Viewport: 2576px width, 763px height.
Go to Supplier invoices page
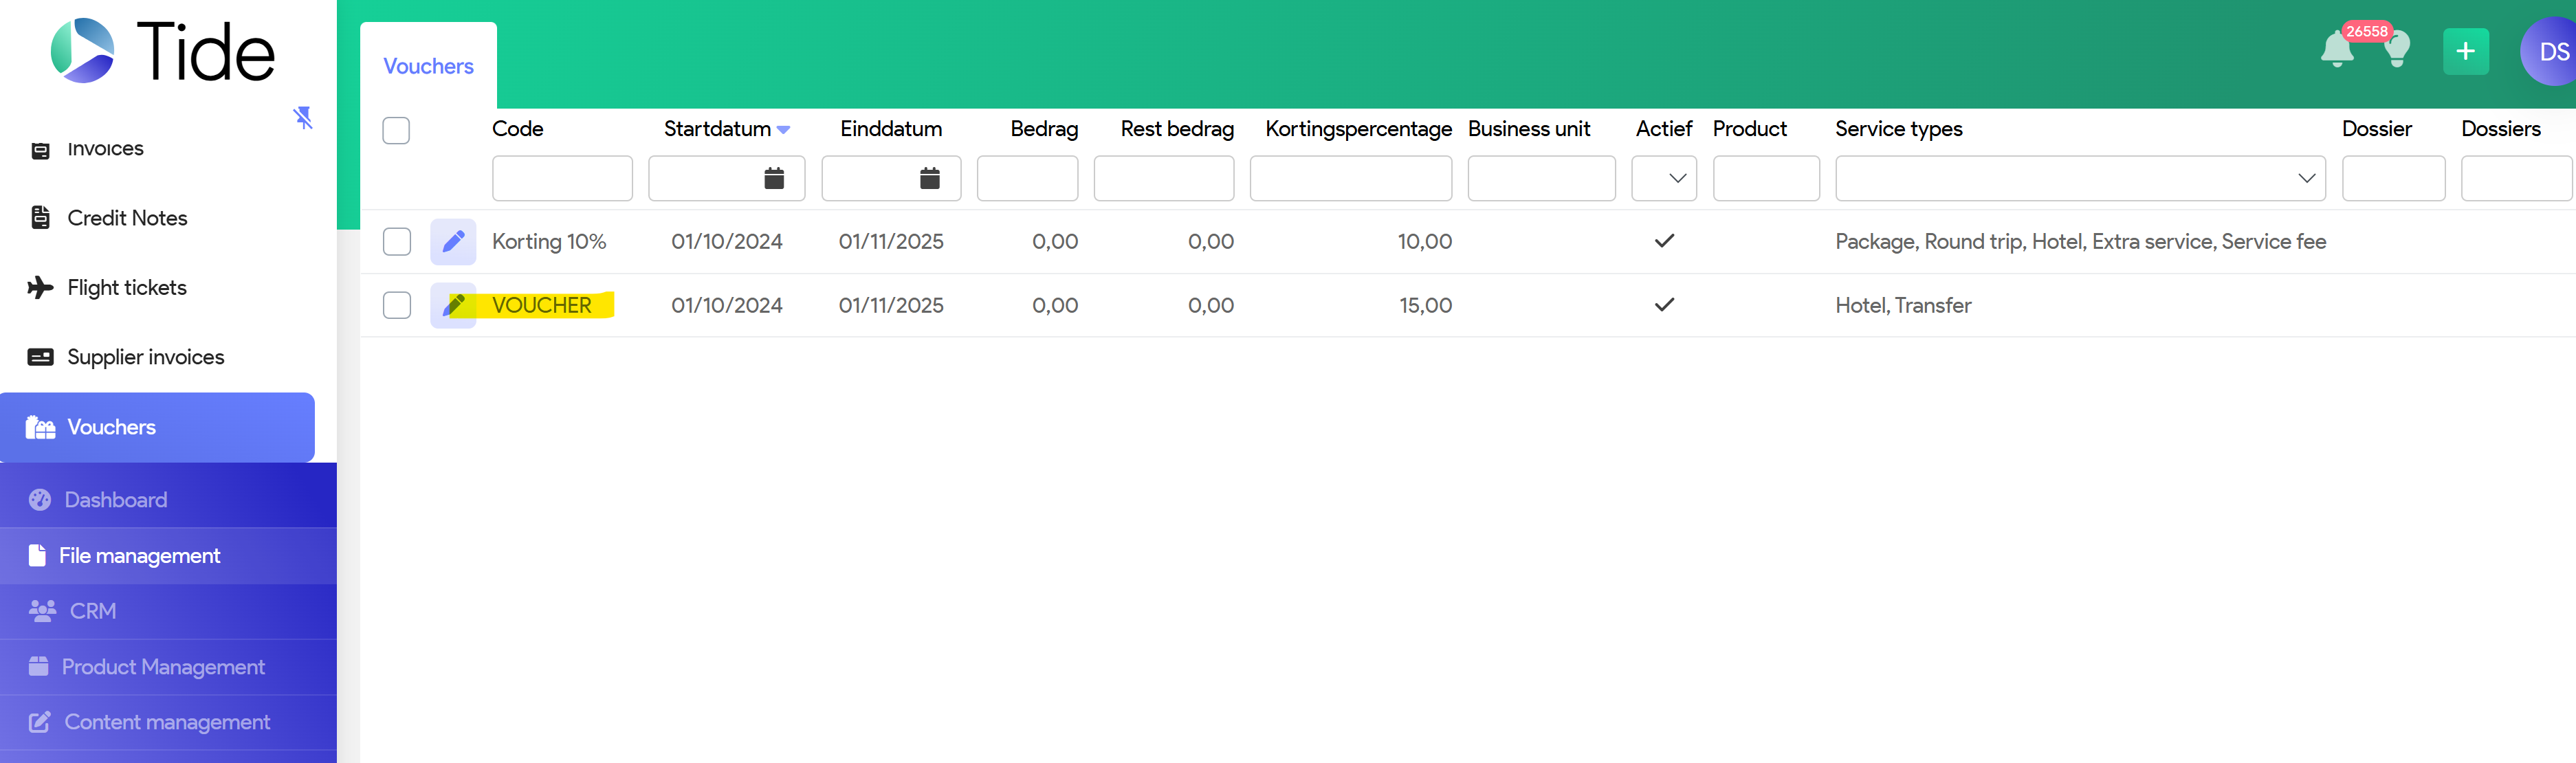click(145, 357)
